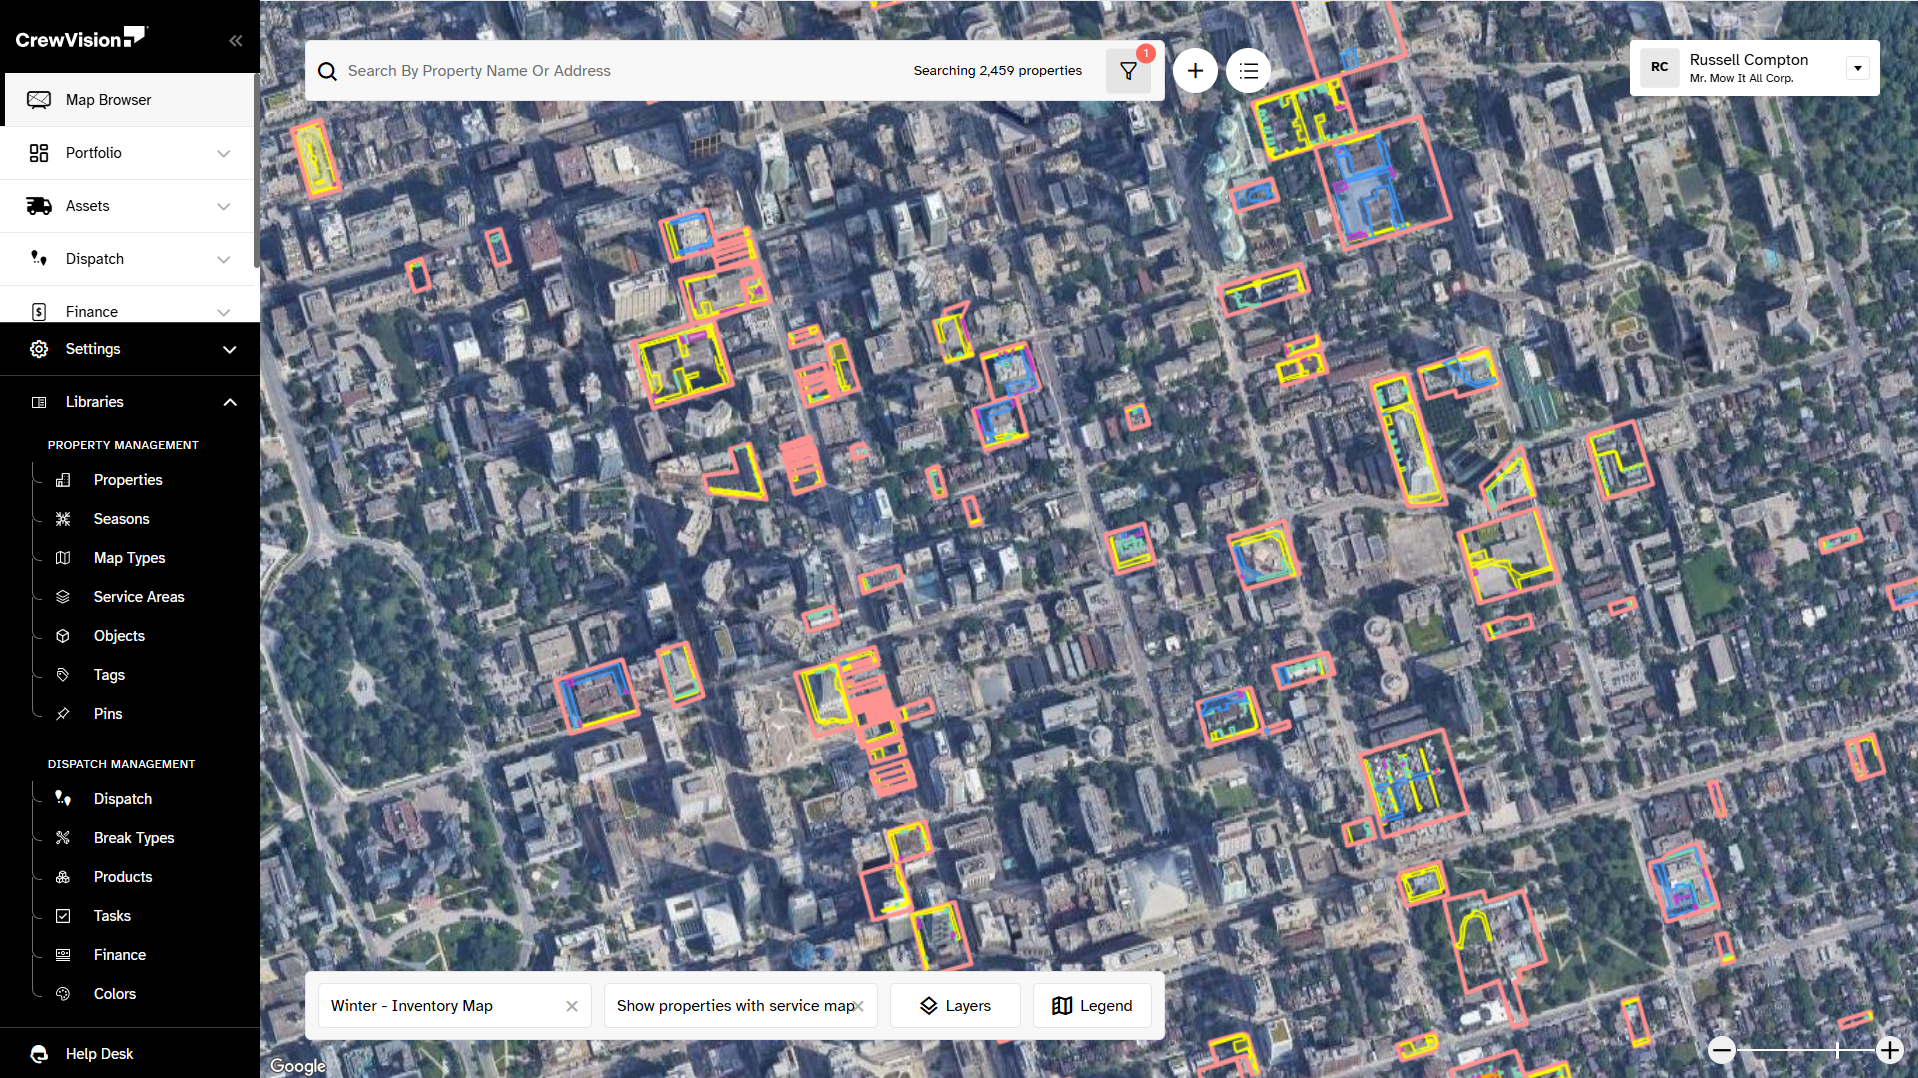Collapse the Libraries section

(x=230, y=402)
